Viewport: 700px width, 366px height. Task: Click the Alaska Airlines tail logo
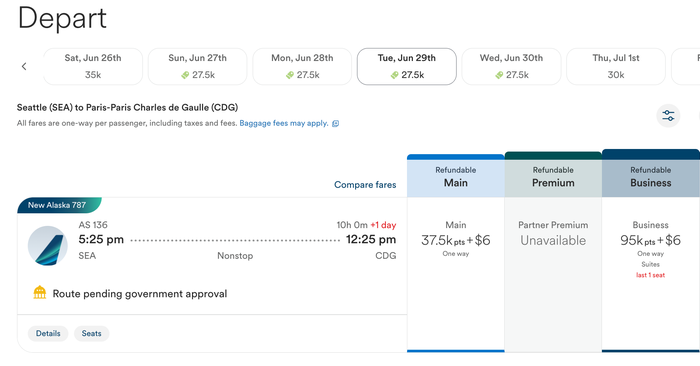(x=48, y=245)
